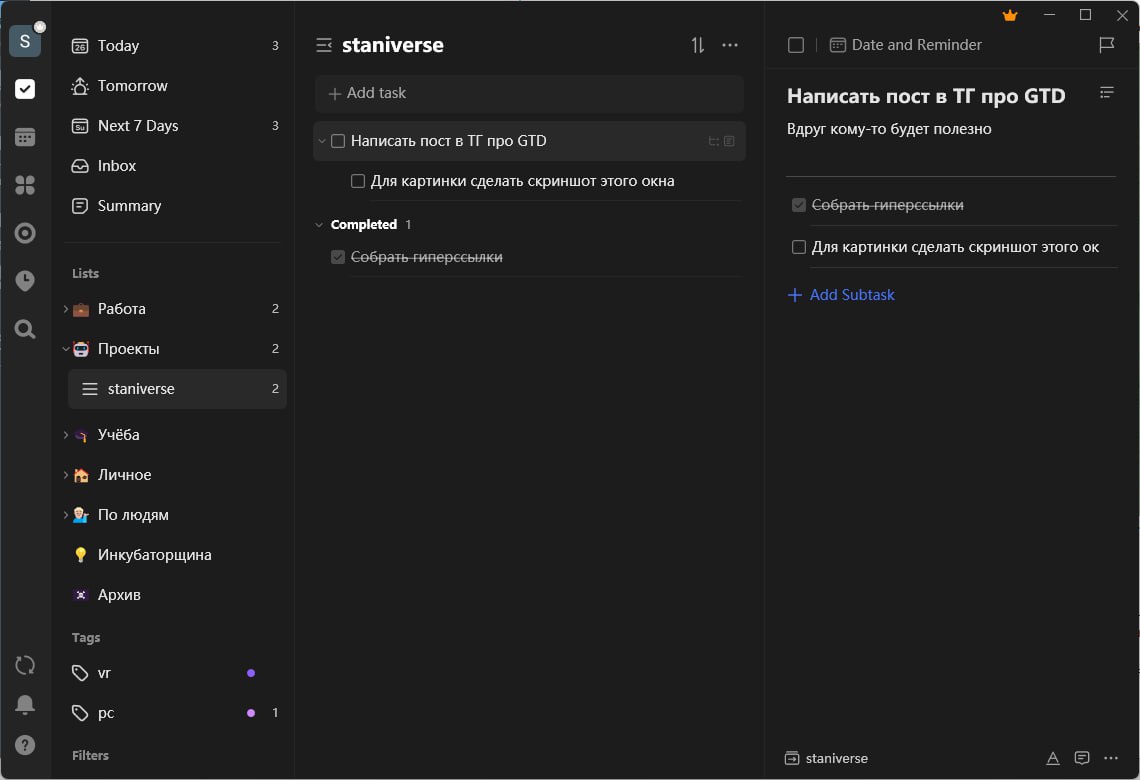Expand the 'Работа' folder

click(x=66, y=309)
